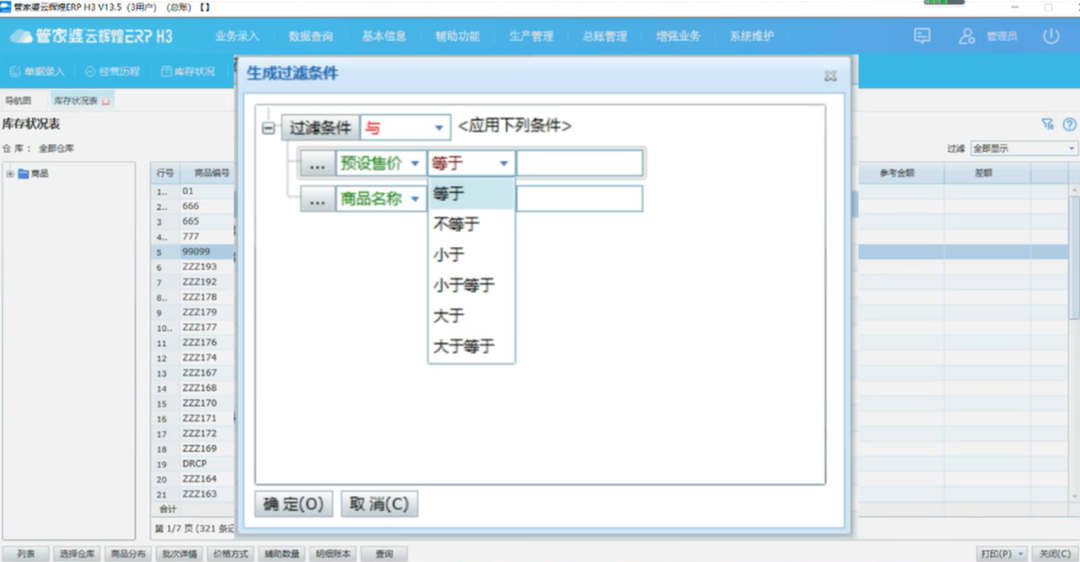Click the 商品分布 button
The width and height of the screenshot is (1080, 562).
click(x=128, y=554)
